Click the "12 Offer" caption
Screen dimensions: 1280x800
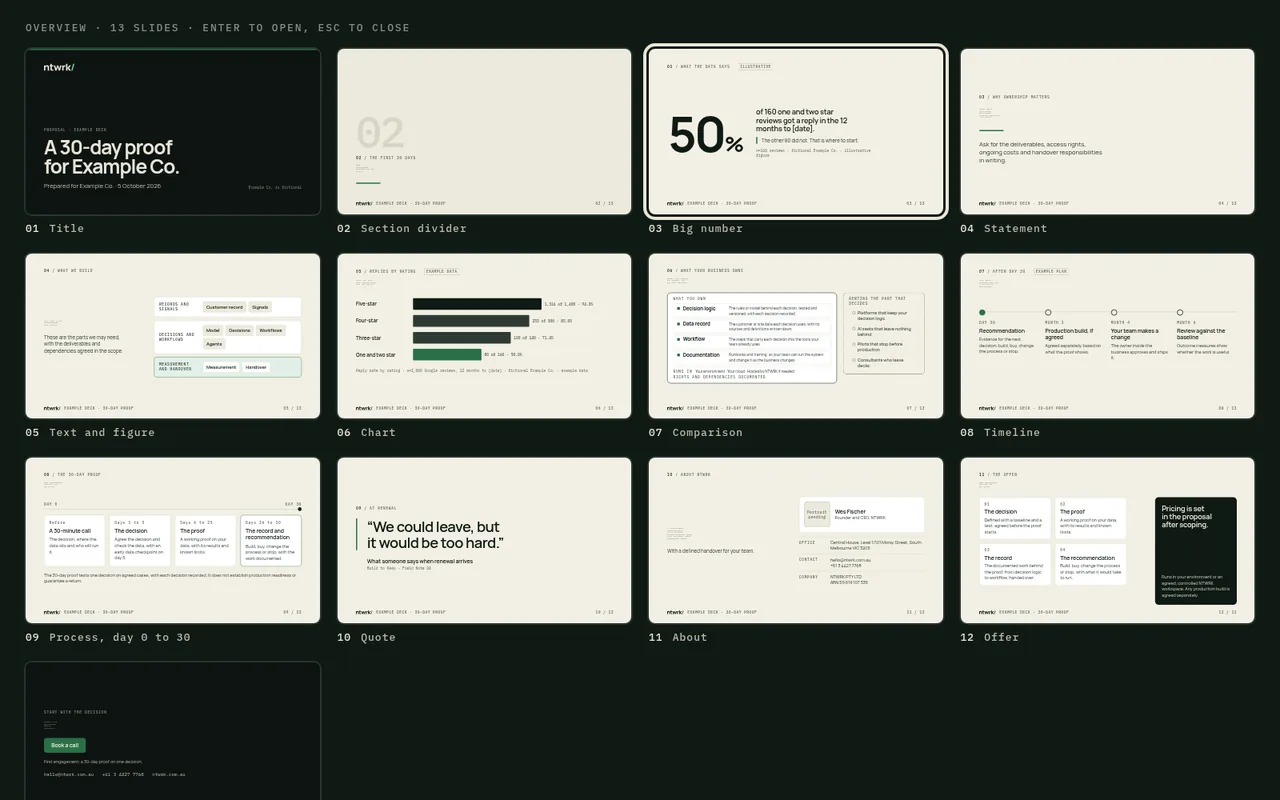point(990,637)
